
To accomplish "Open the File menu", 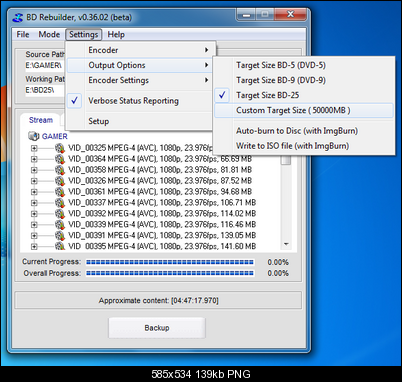I will pos(23,34).
